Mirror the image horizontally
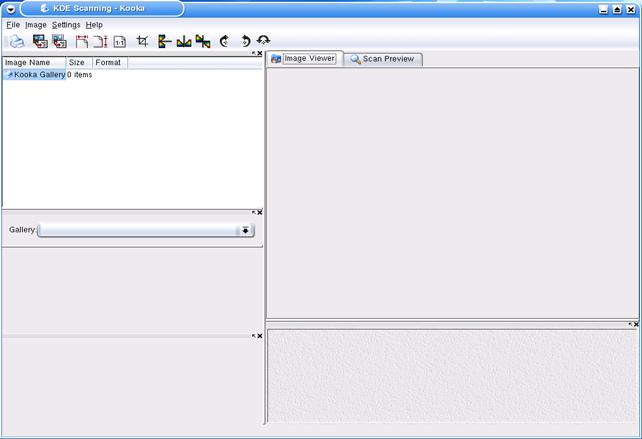This screenshot has height=439, width=642. click(x=184, y=41)
